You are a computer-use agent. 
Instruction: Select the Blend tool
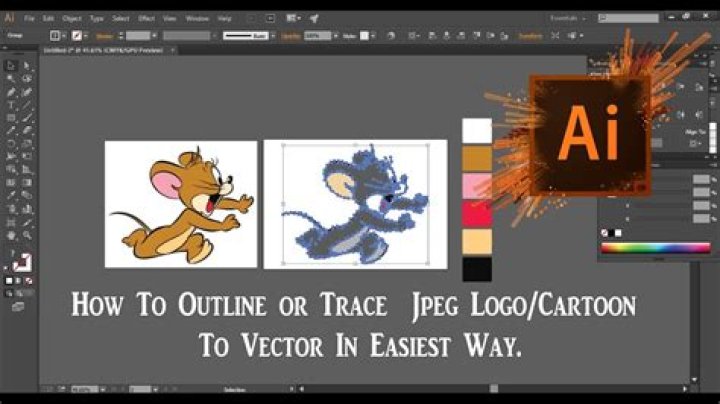[x=27, y=196]
